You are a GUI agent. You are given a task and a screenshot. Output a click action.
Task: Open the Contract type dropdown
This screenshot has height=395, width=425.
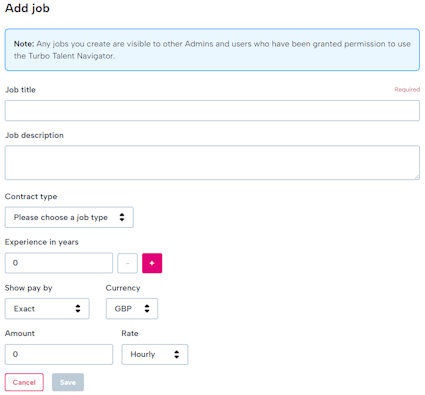click(69, 217)
